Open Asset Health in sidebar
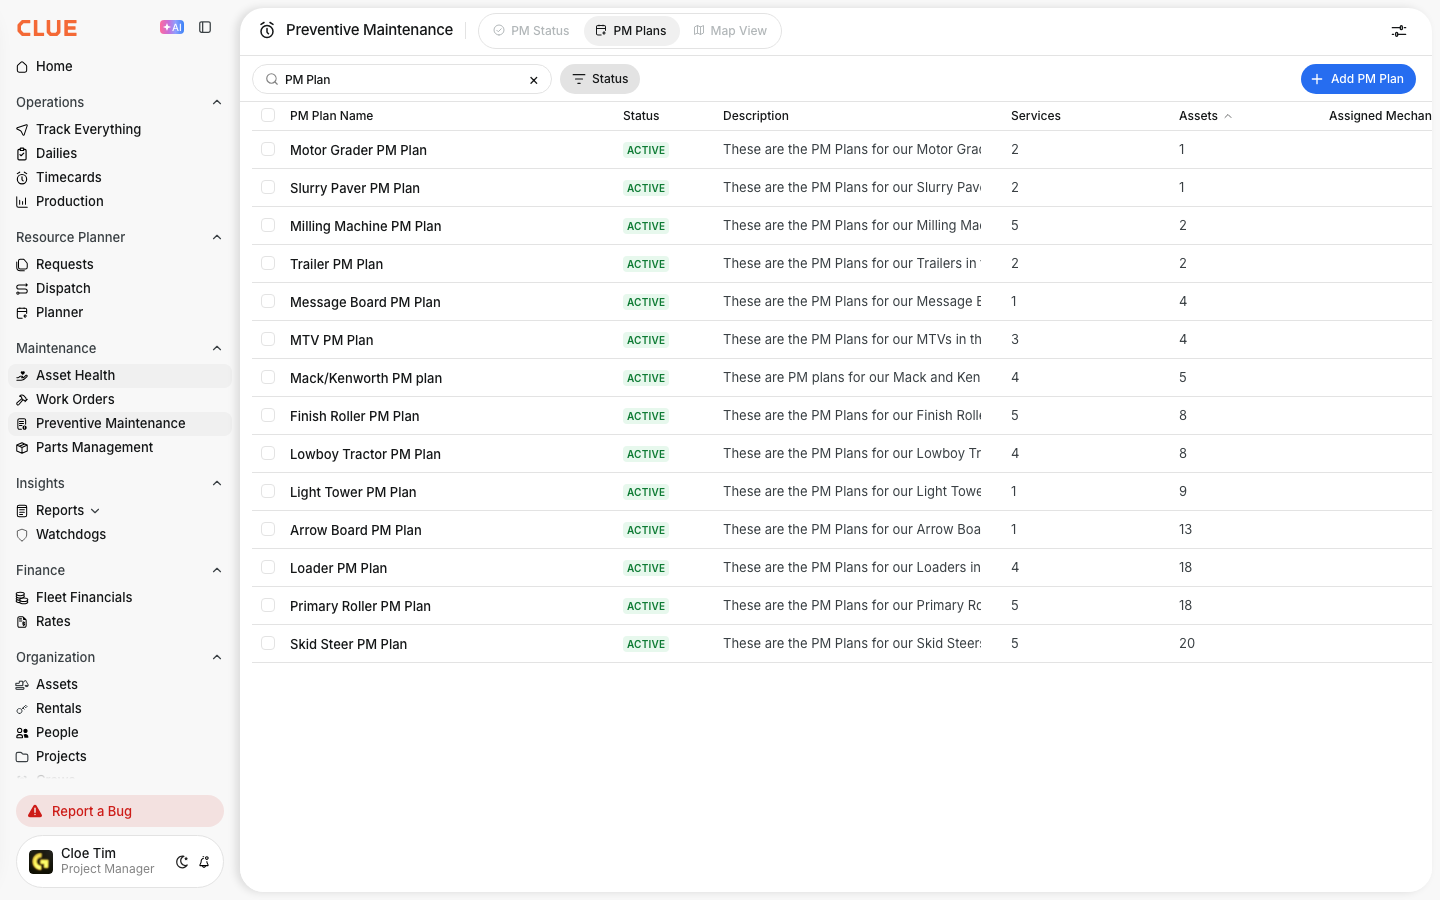 (x=120, y=375)
